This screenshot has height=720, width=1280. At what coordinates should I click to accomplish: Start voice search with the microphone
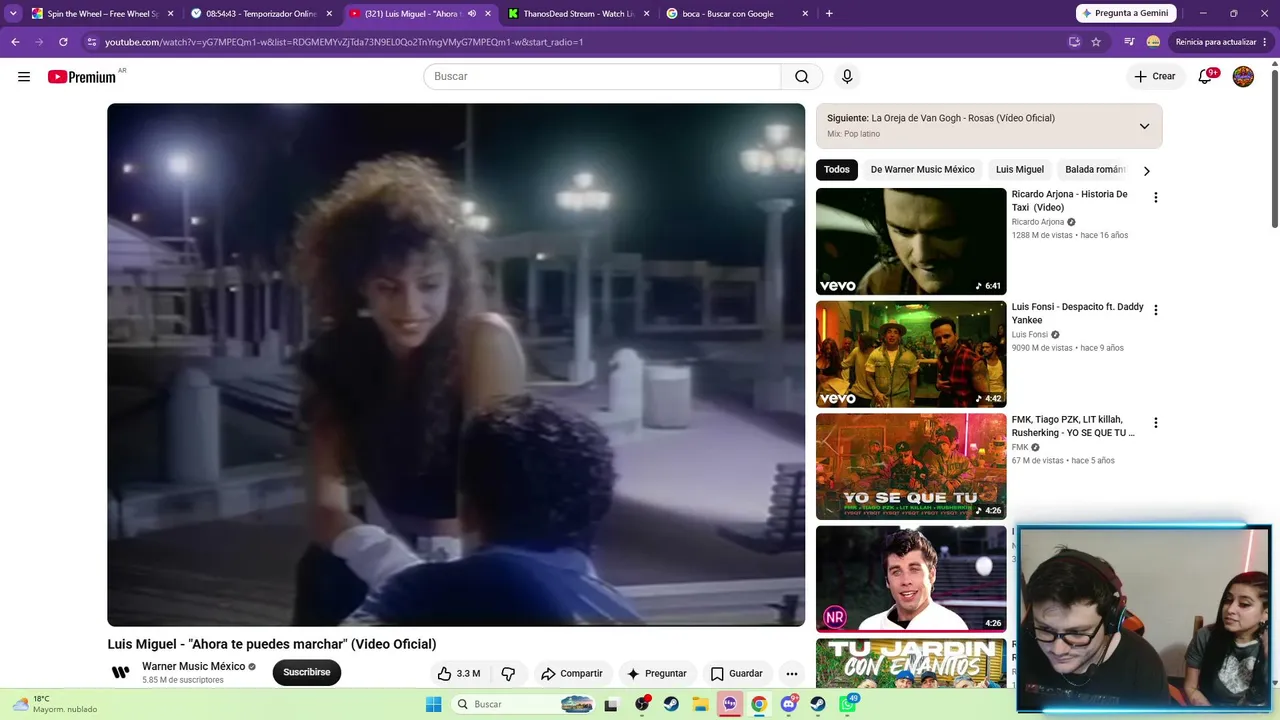click(x=847, y=77)
